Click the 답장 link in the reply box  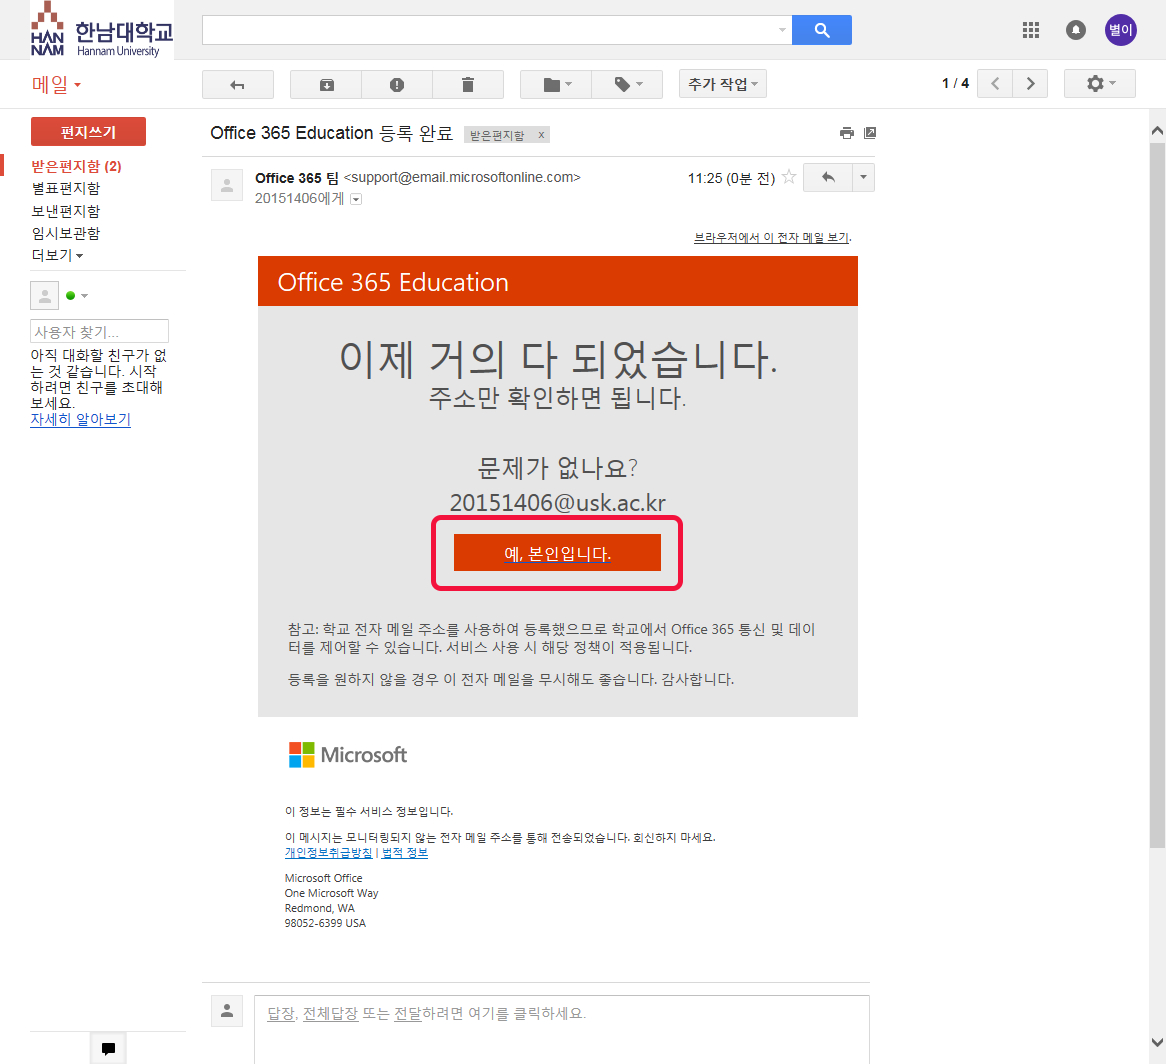click(x=281, y=1013)
